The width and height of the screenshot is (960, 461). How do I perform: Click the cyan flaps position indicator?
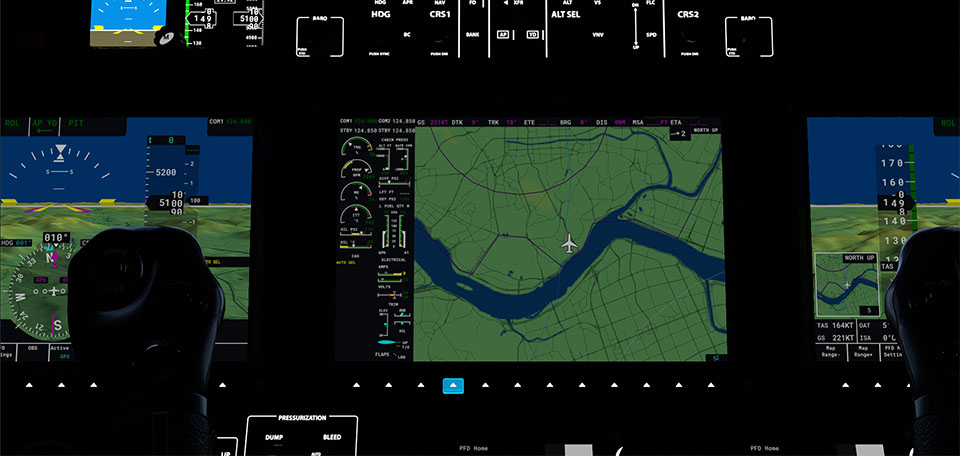(387, 342)
